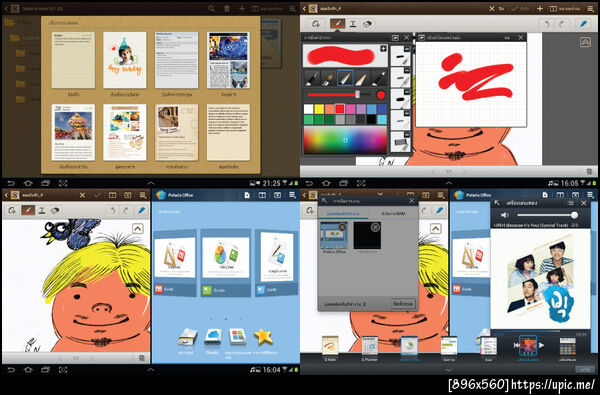Expand tray chevron in 21:25 navigation bar
This screenshot has height=395, width=600.
[151, 183]
